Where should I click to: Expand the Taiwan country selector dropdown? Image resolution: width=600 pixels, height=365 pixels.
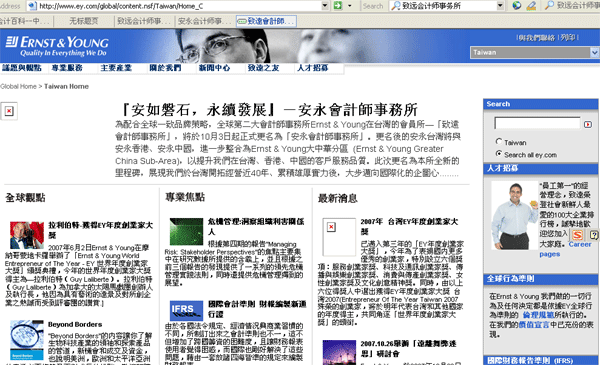point(594,52)
